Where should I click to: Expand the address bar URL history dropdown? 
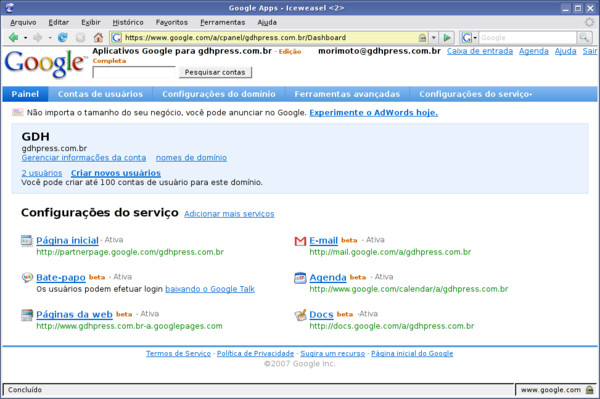[434, 37]
